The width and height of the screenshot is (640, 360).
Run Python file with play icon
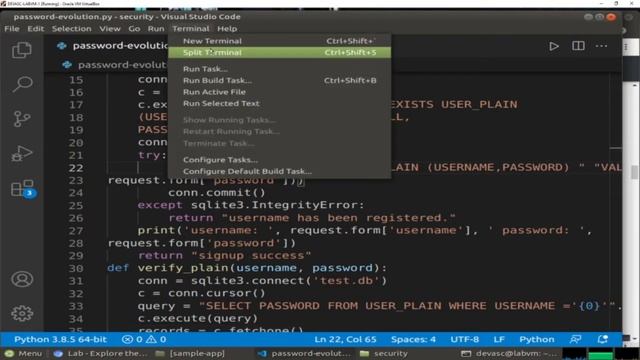tap(554, 46)
